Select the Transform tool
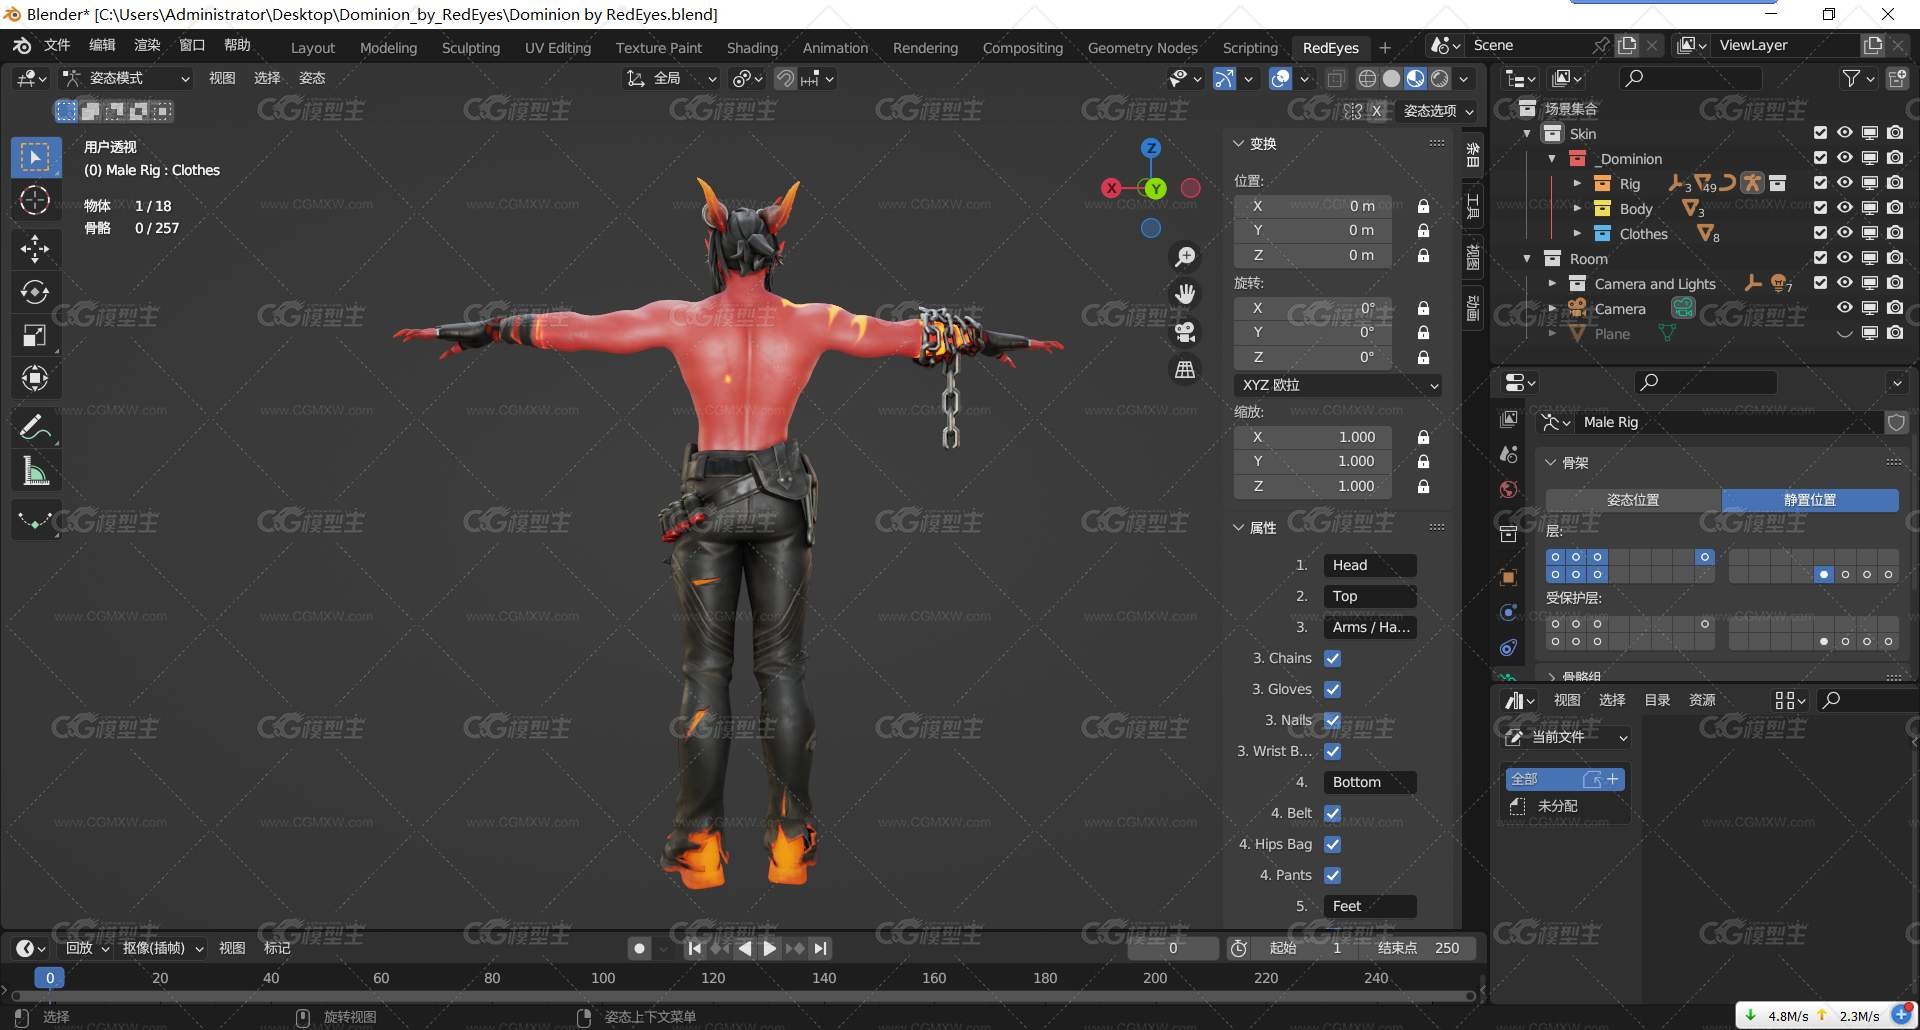 (35, 378)
